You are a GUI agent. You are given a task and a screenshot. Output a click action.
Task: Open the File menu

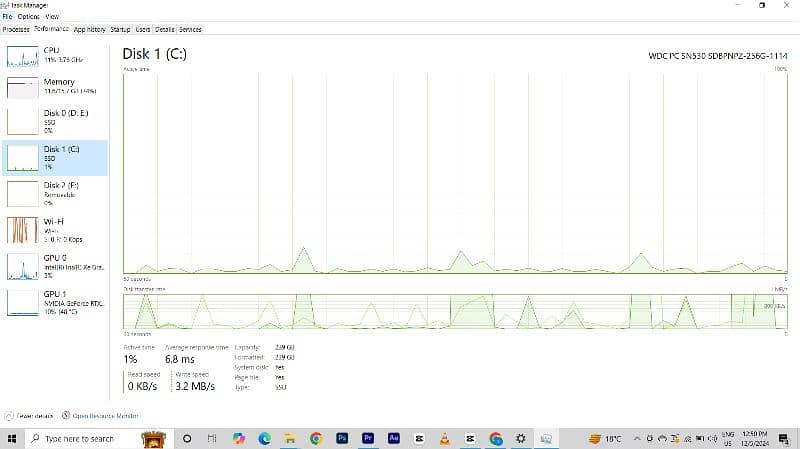coord(8,17)
